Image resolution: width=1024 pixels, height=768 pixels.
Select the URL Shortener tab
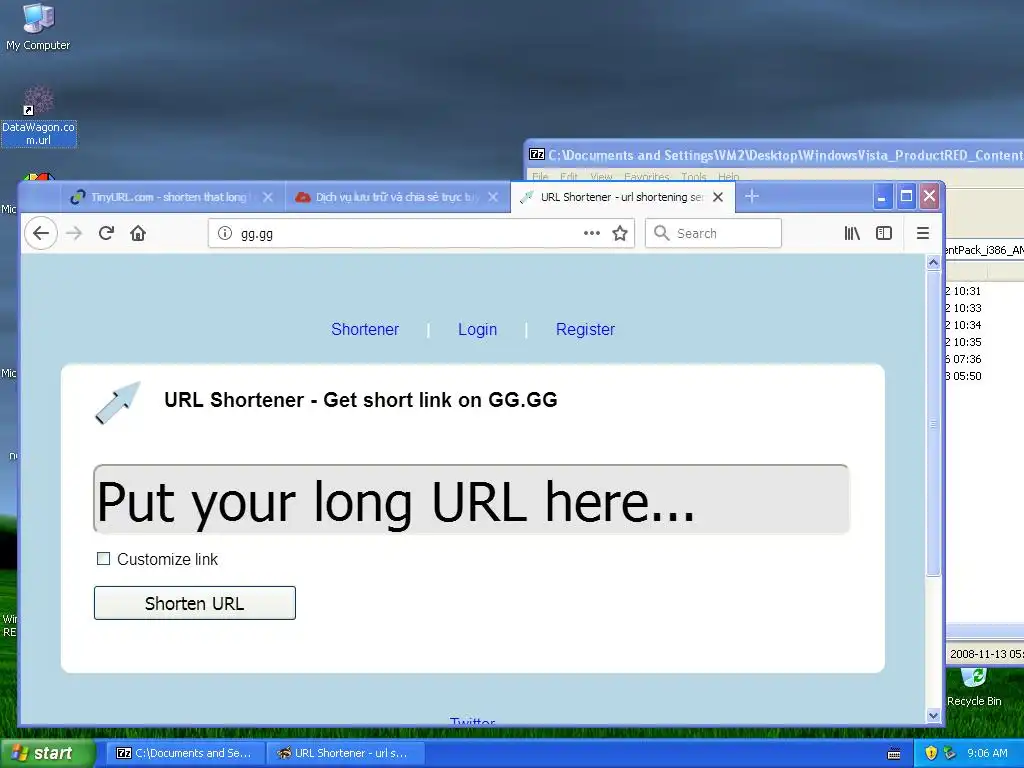tap(622, 197)
